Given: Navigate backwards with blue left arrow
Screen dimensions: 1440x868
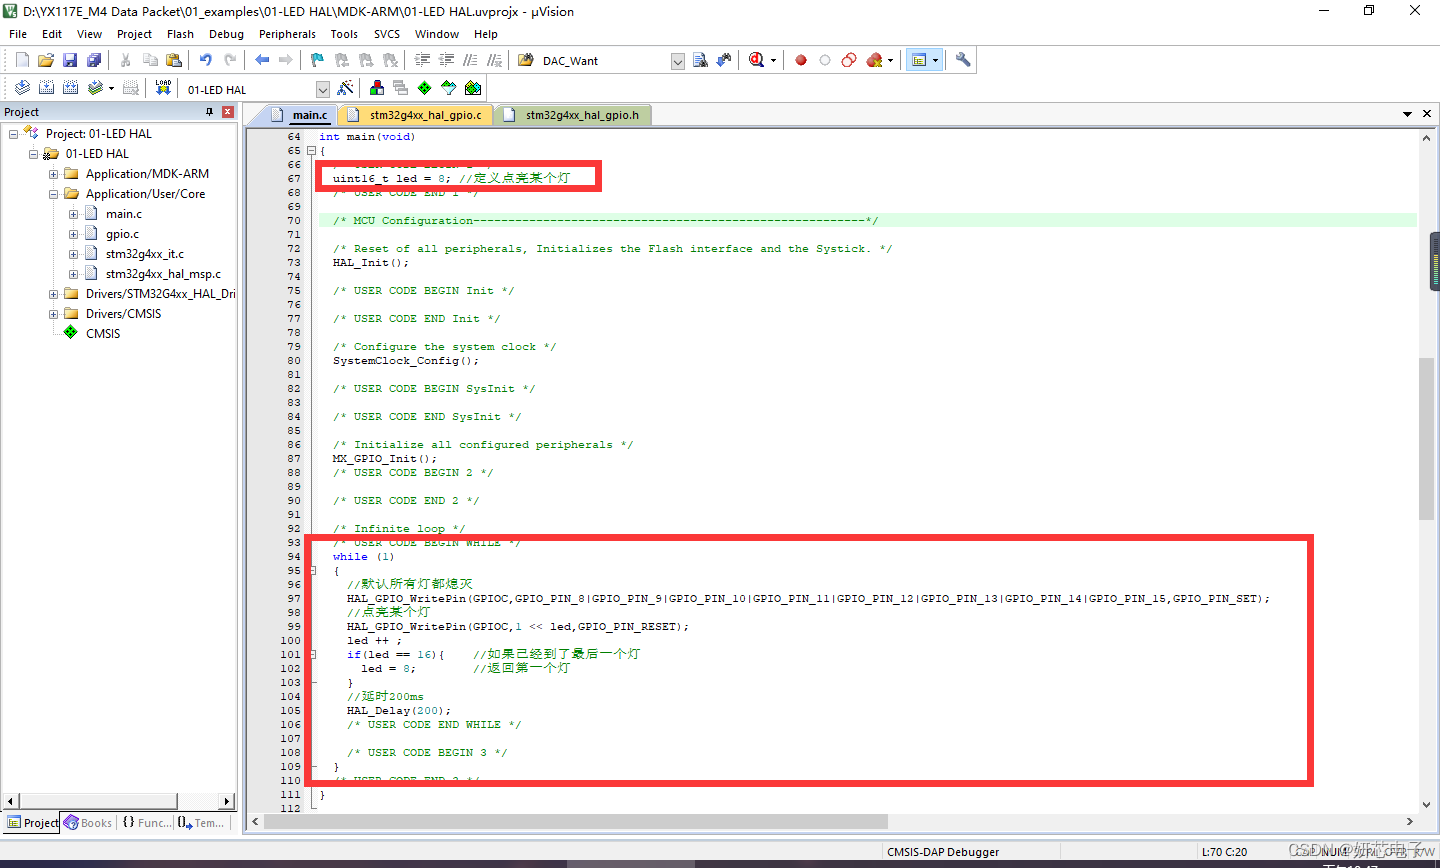Looking at the screenshot, I should click(x=262, y=60).
